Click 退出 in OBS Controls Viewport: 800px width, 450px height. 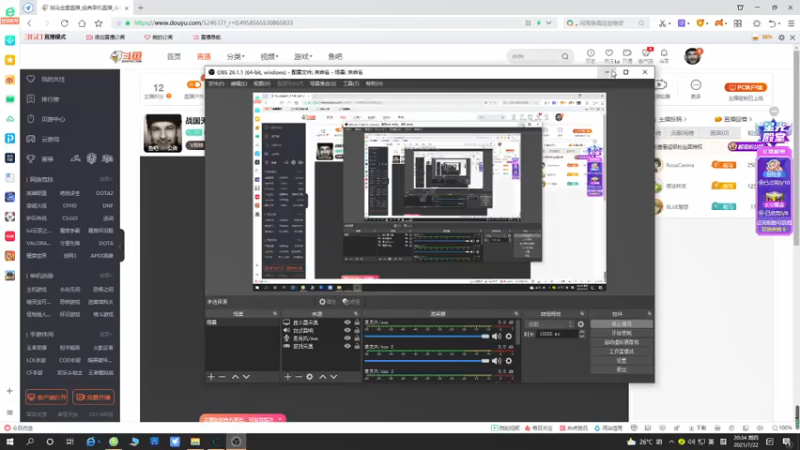click(621, 370)
